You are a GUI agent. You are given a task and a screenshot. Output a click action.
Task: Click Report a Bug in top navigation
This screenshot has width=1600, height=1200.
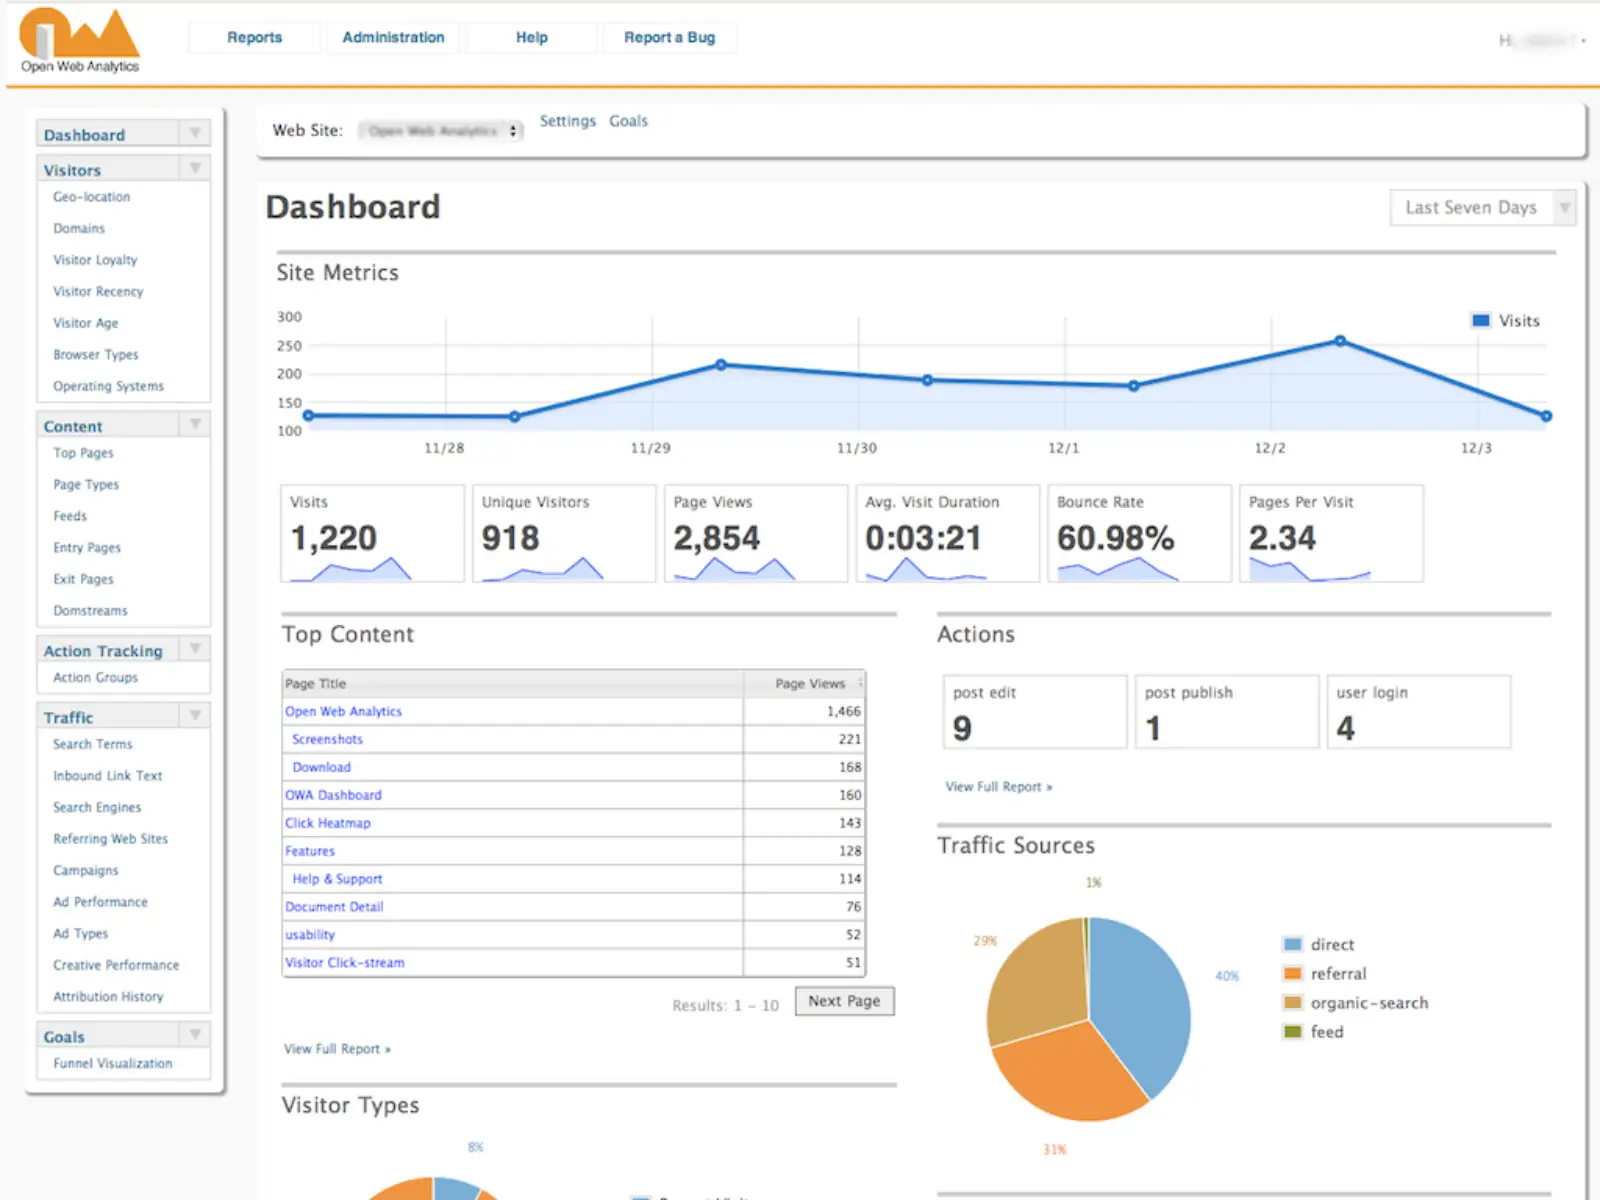(x=669, y=37)
